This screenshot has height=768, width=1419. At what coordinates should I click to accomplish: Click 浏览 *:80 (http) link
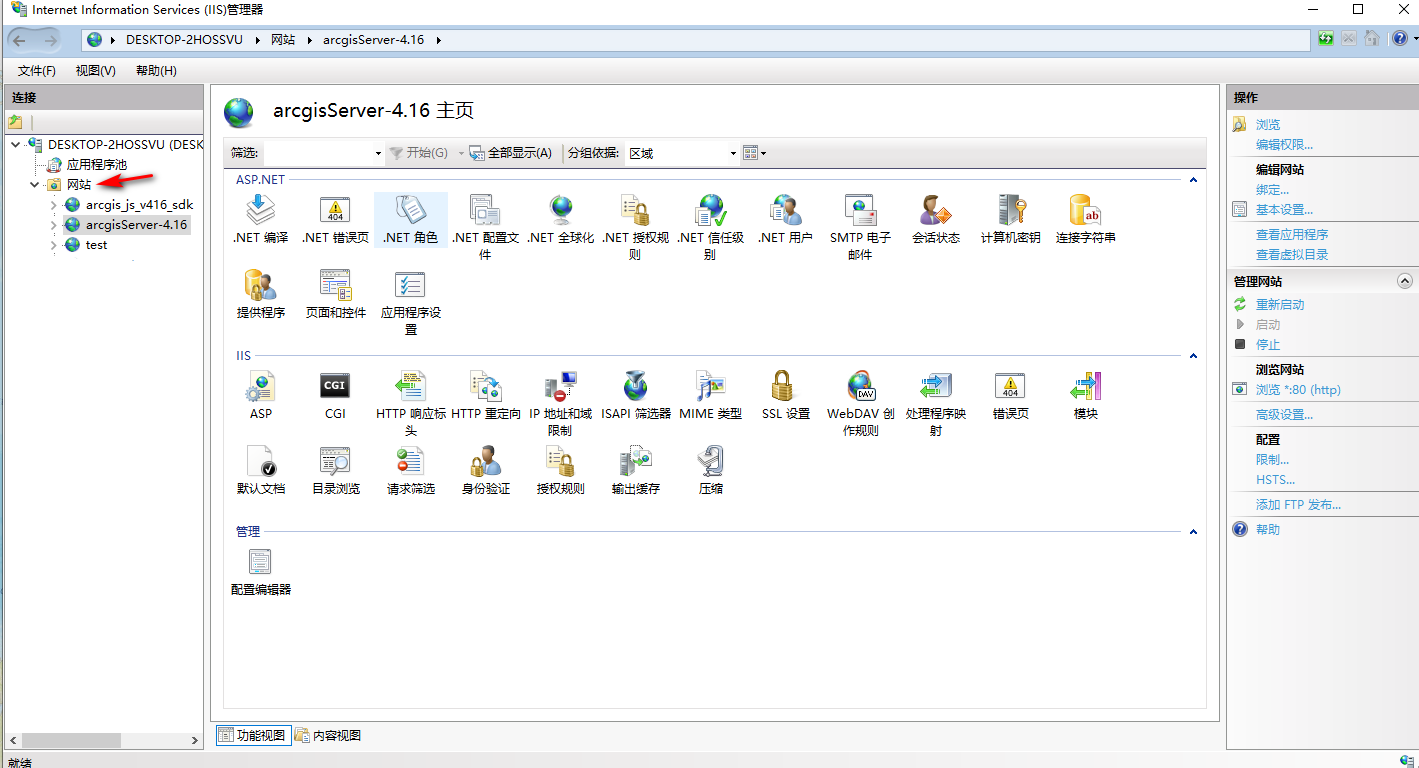coord(1298,390)
